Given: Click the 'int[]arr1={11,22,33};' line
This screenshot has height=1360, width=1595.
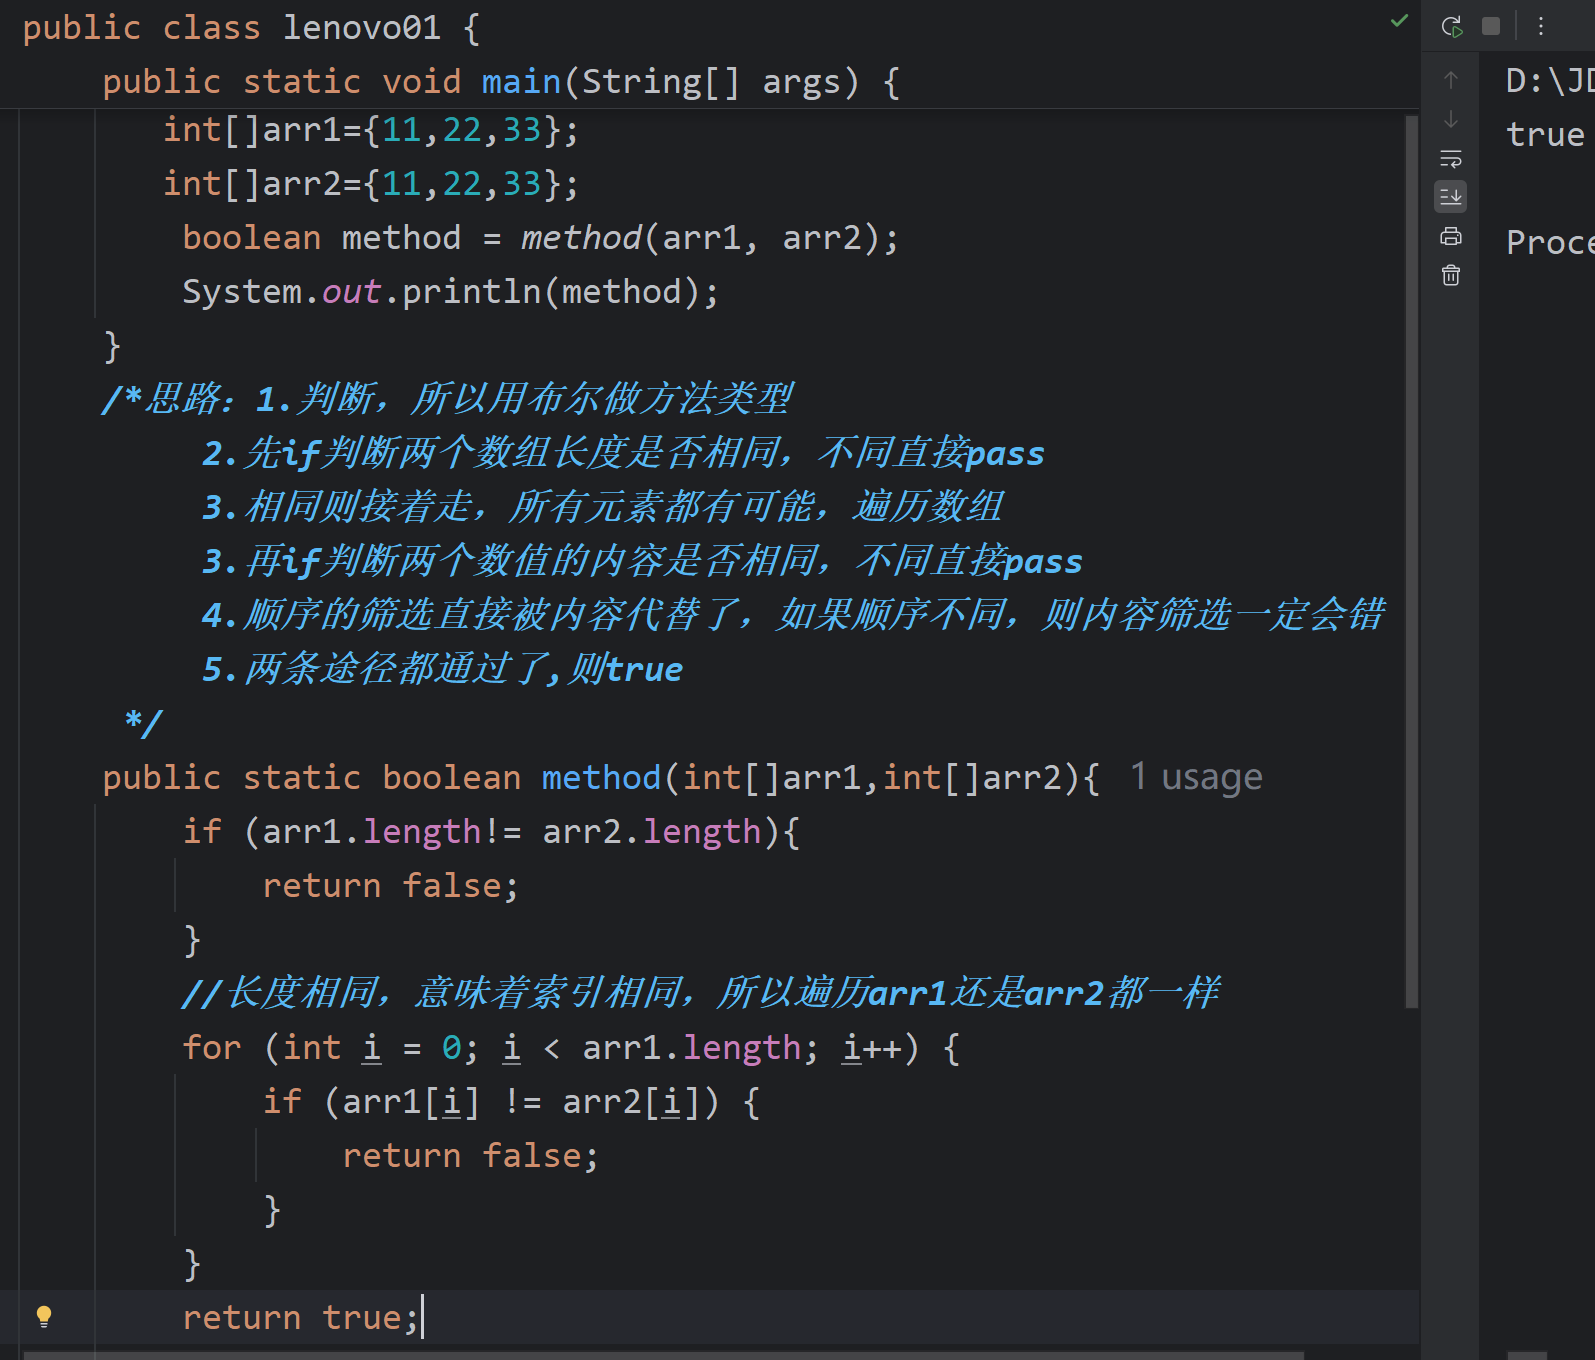Looking at the screenshot, I should [x=370, y=129].
